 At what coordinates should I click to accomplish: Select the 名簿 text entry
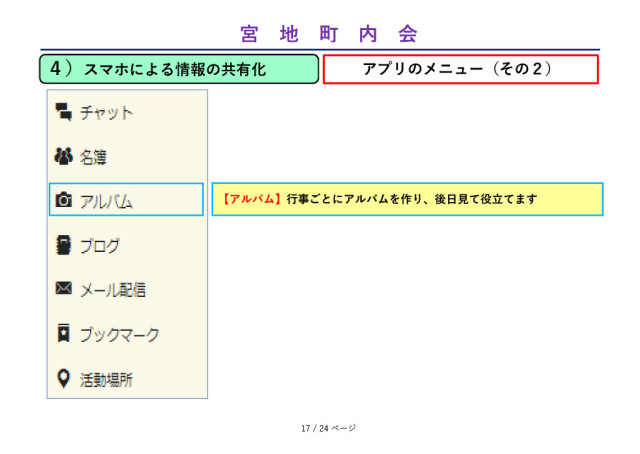tap(94, 157)
